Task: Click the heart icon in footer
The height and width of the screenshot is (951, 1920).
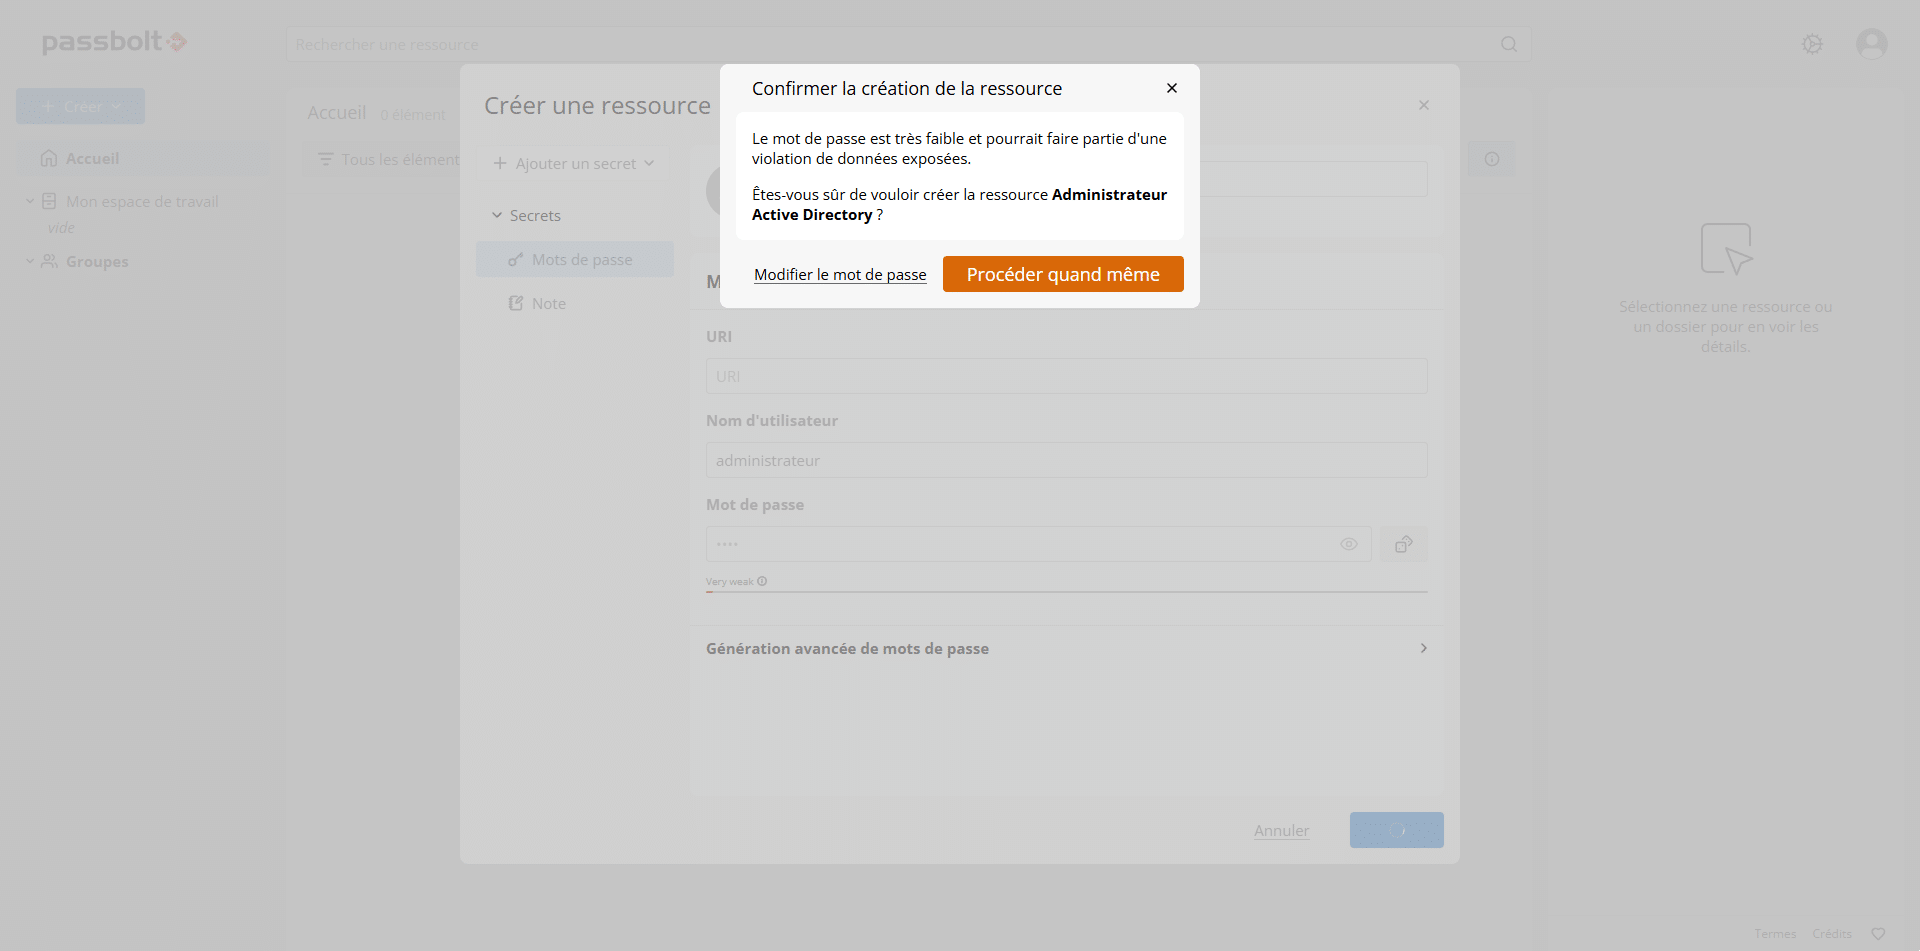Action: [x=1877, y=934]
